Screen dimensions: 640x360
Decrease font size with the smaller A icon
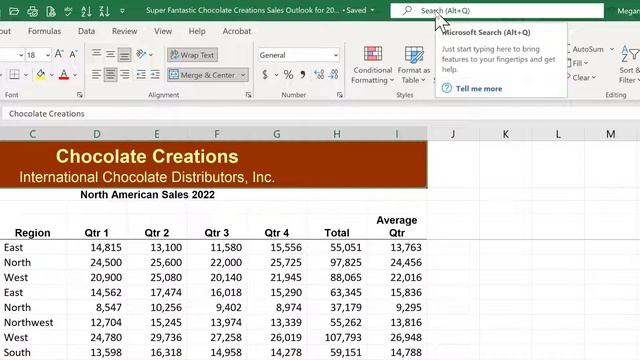73,54
